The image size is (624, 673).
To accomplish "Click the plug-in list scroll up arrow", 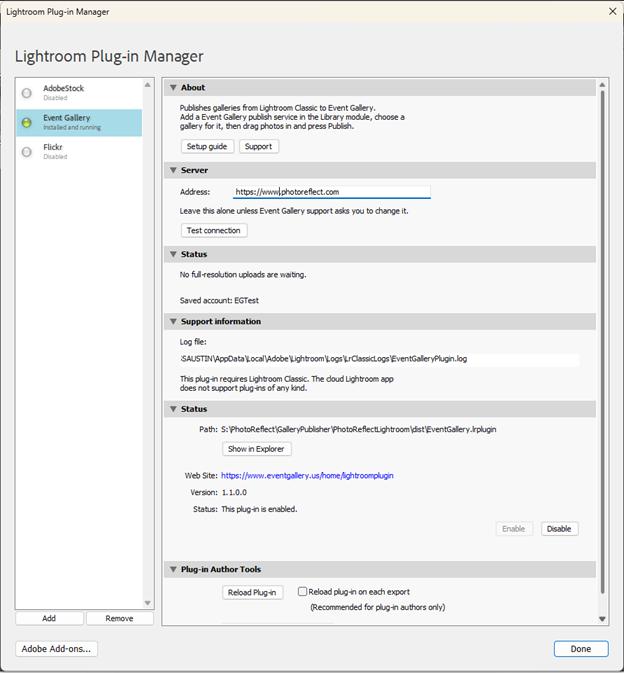I will point(148,85).
